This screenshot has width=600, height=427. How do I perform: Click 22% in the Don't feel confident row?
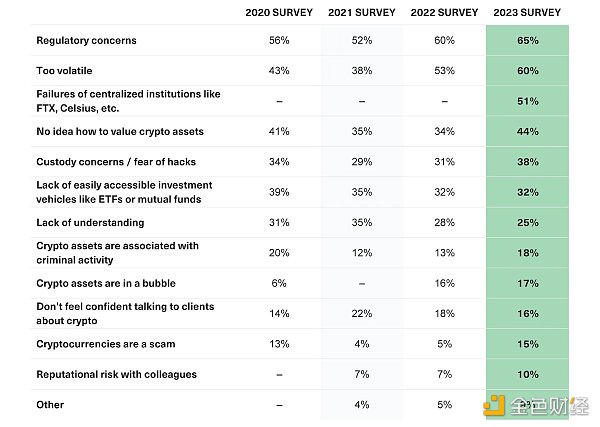(361, 313)
